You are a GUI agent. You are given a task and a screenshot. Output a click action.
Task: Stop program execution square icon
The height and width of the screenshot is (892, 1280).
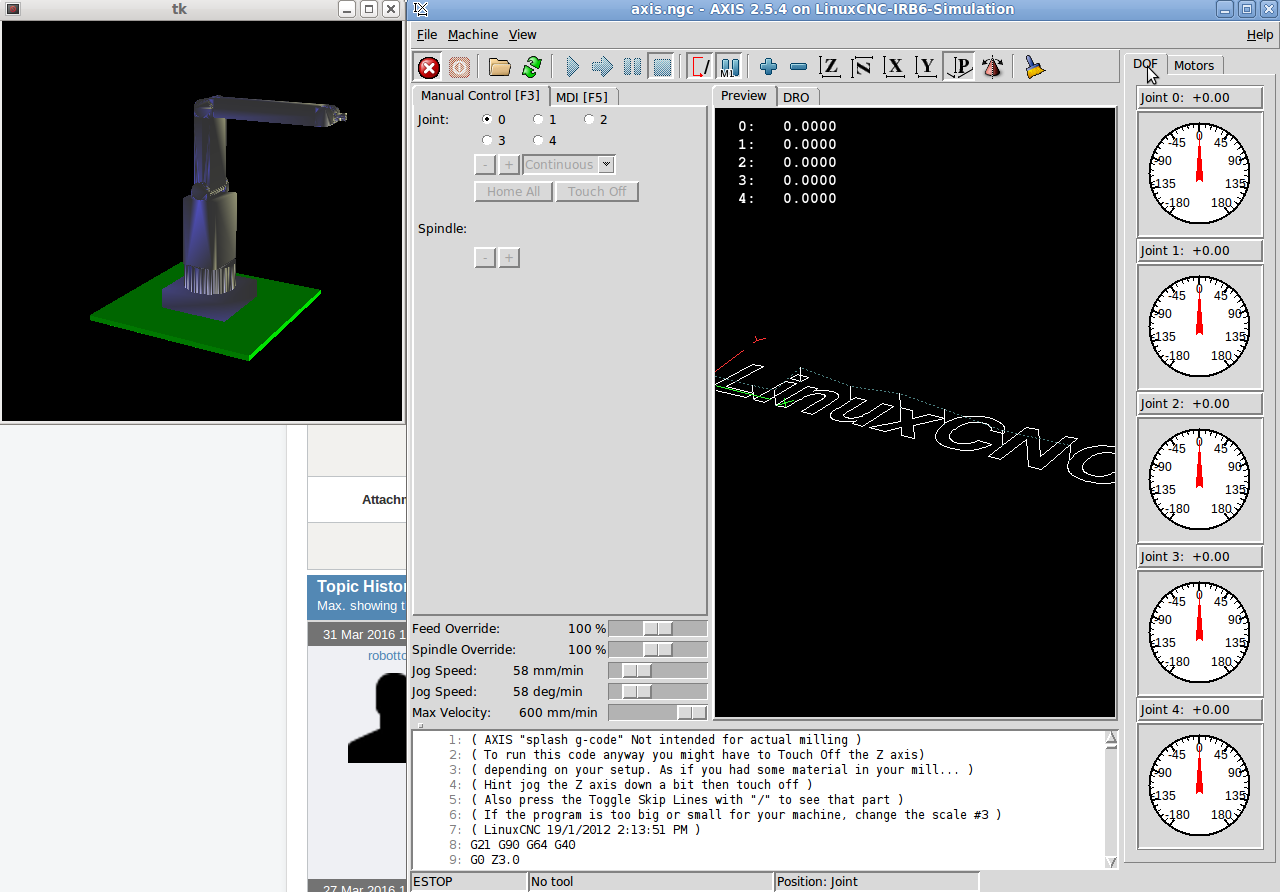point(661,67)
